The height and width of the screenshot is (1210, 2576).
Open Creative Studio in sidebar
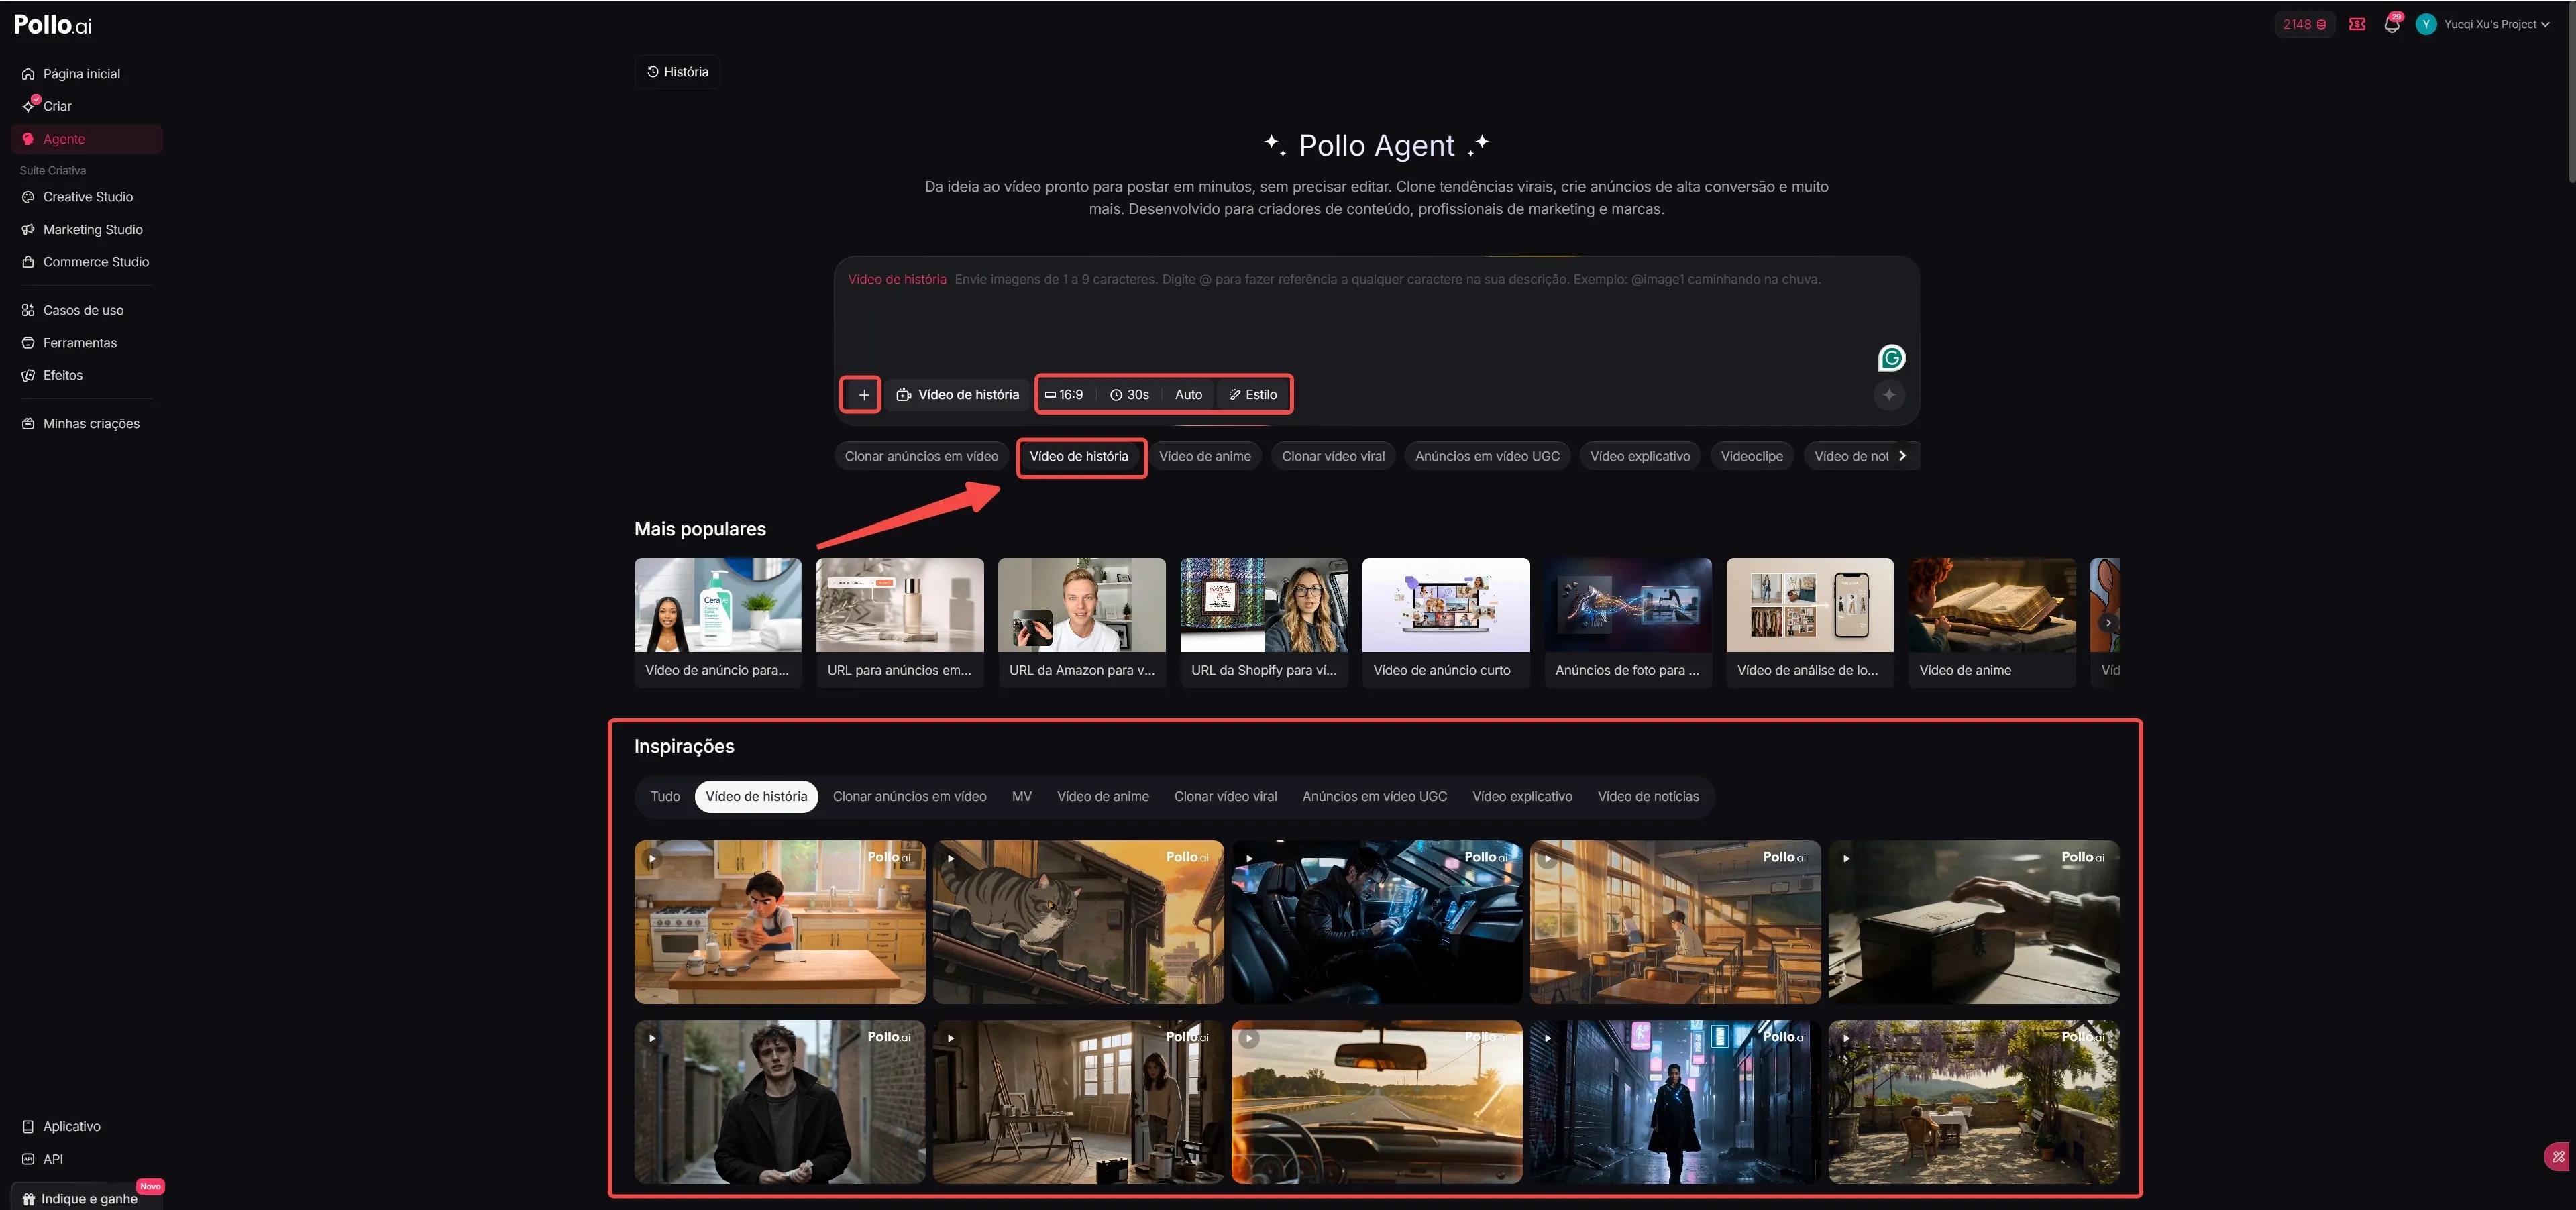pos(86,197)
